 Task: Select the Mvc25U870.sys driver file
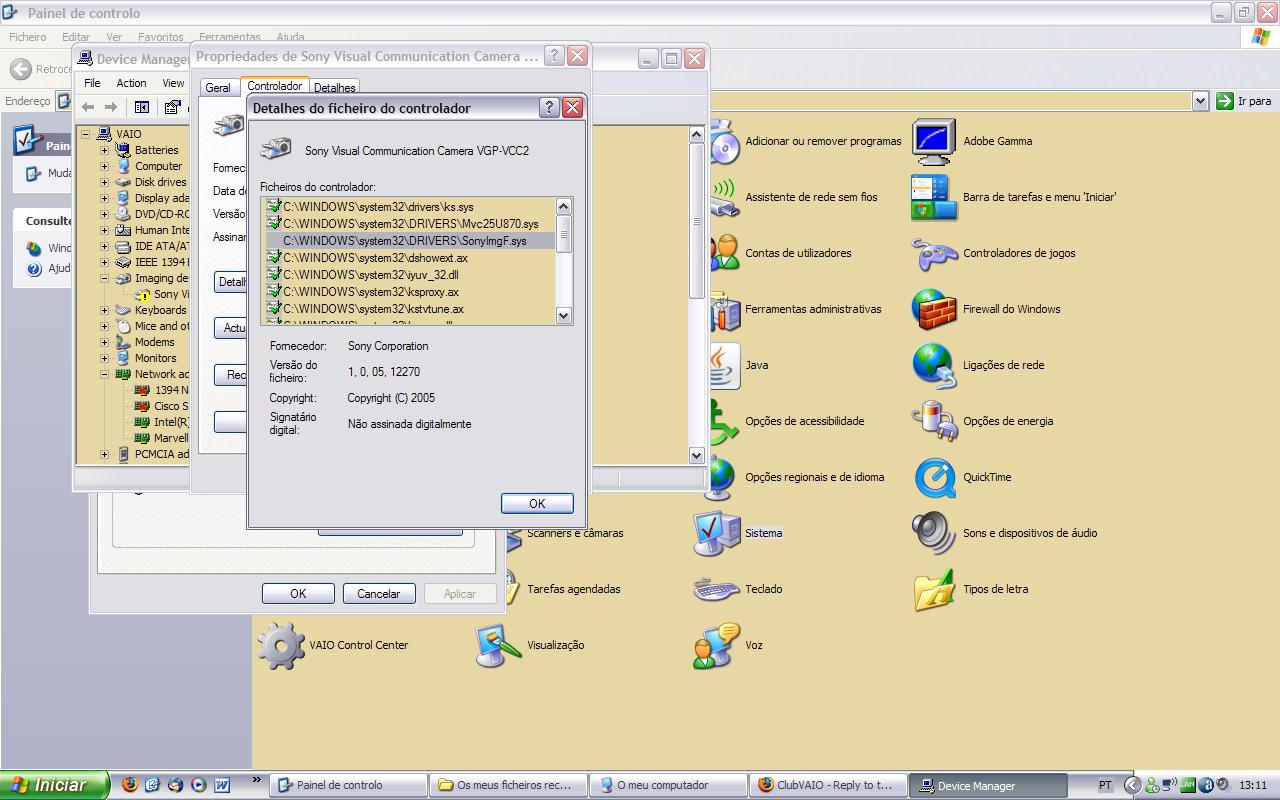[x=410, y=224]
